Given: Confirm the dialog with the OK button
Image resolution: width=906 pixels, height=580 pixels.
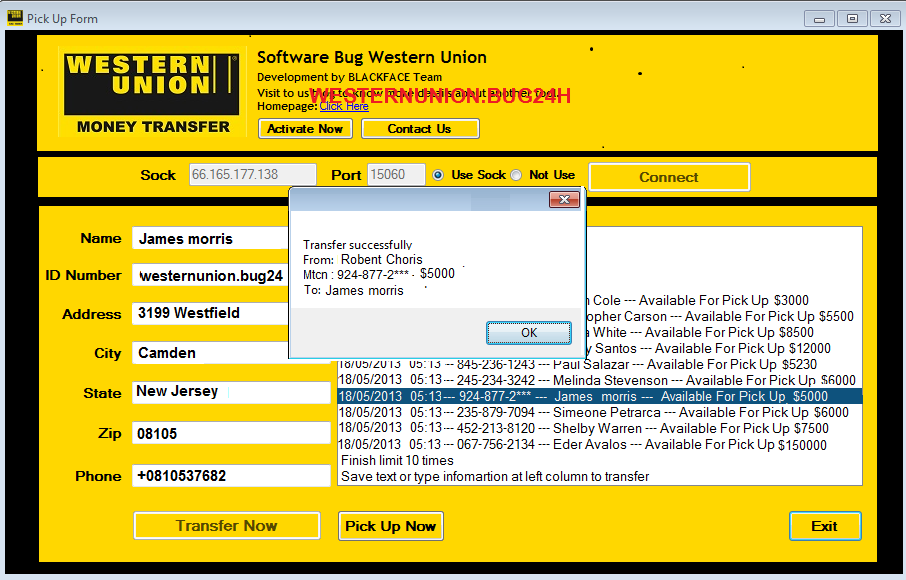Looking at the screenshot, I should (529, 333).
